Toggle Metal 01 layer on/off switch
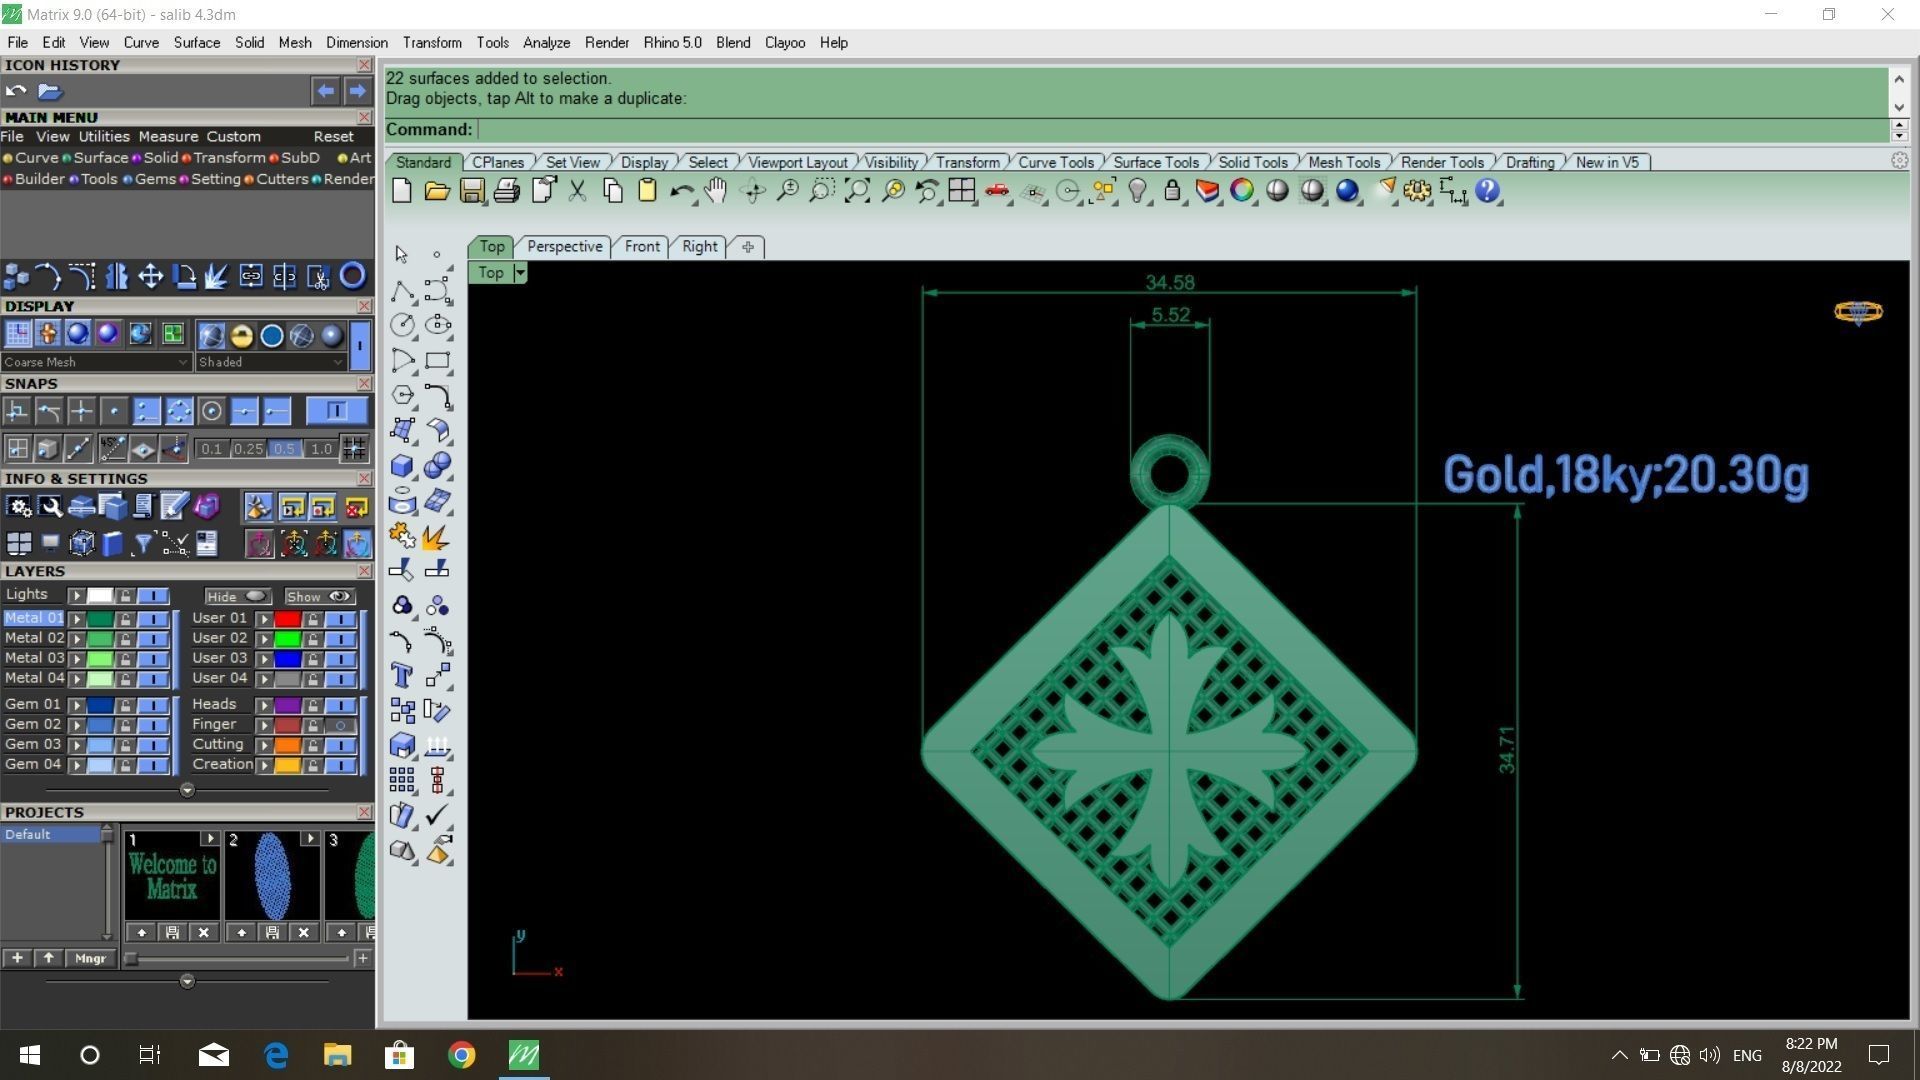Screen dimensions: 1920x1080 (153, 619)
